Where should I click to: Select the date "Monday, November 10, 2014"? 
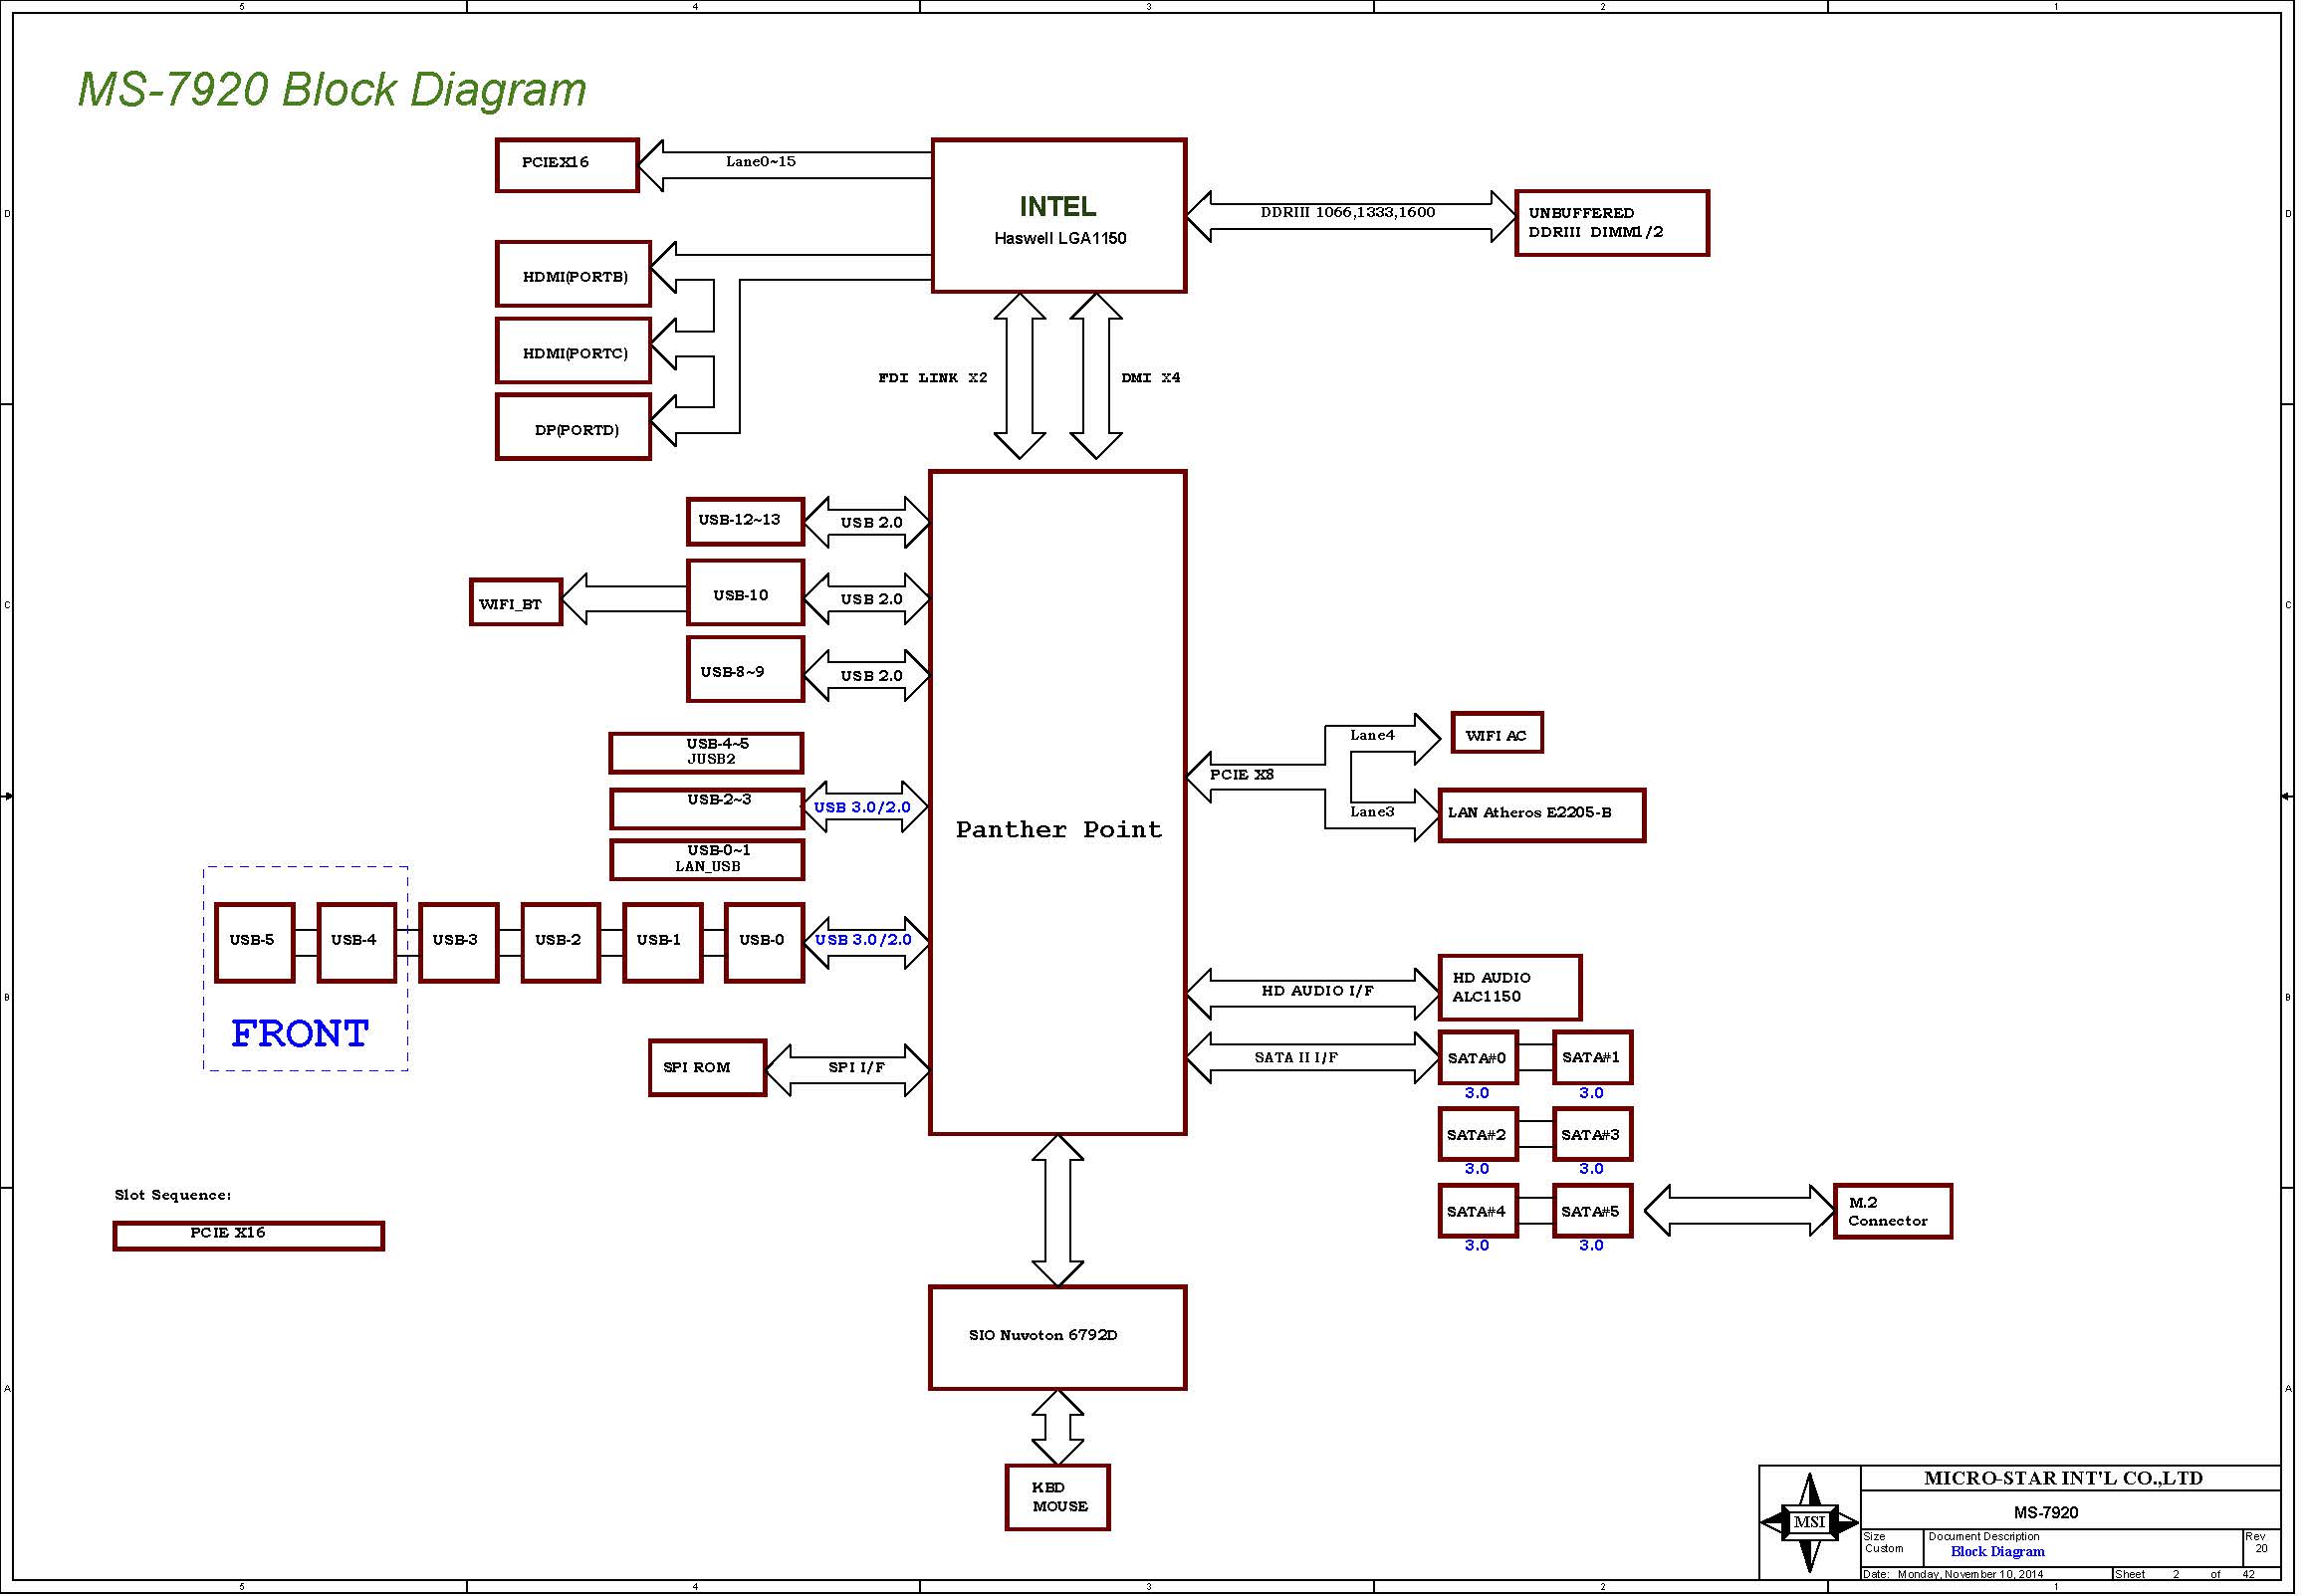coord(1971,1575)
